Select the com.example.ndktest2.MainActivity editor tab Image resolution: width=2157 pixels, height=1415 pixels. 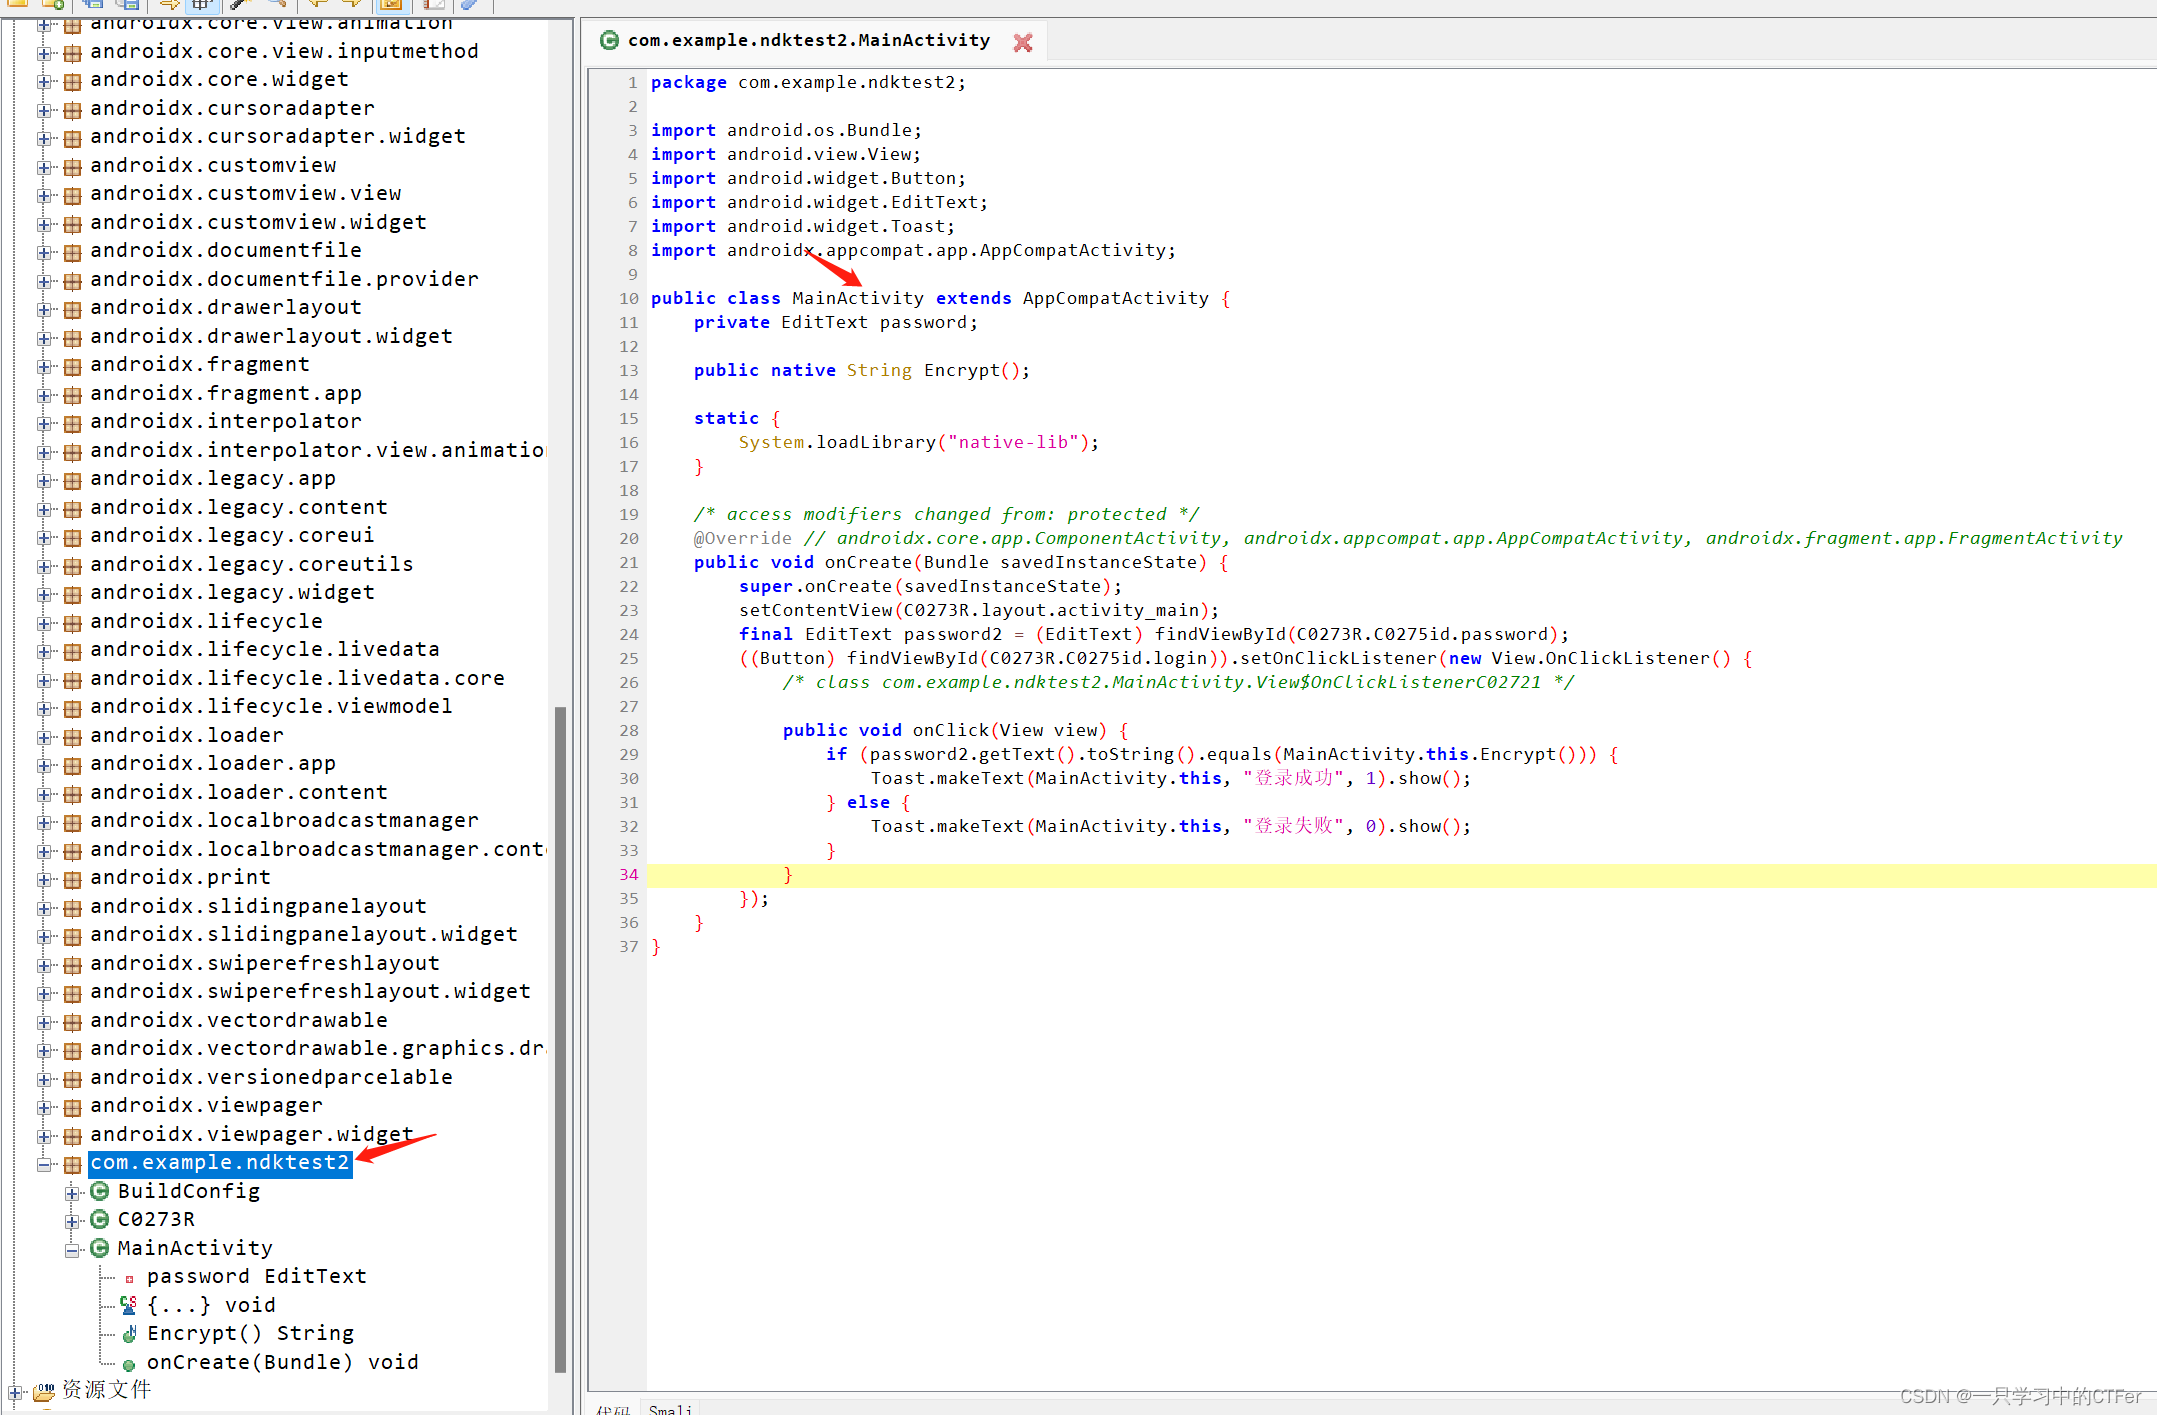coord(808,40)
